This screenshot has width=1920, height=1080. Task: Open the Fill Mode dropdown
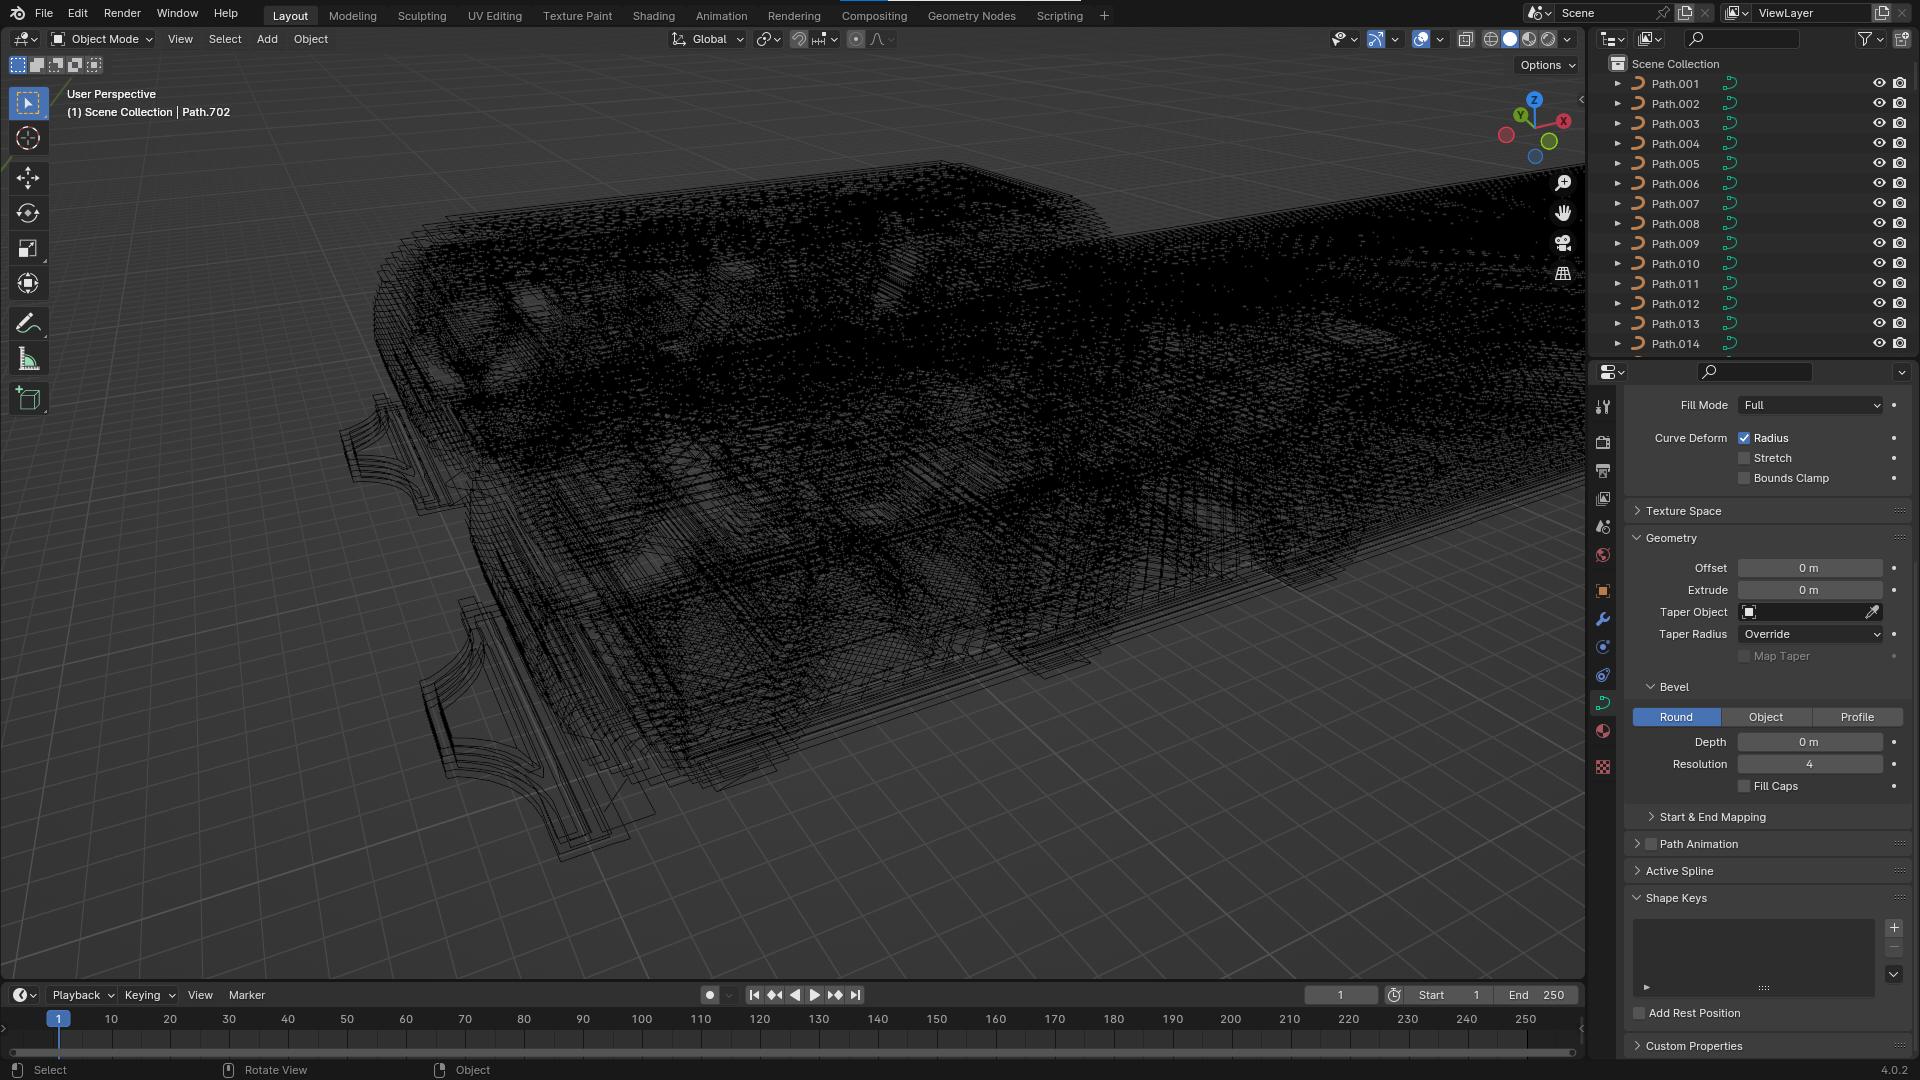click(x=1810, y=405)
